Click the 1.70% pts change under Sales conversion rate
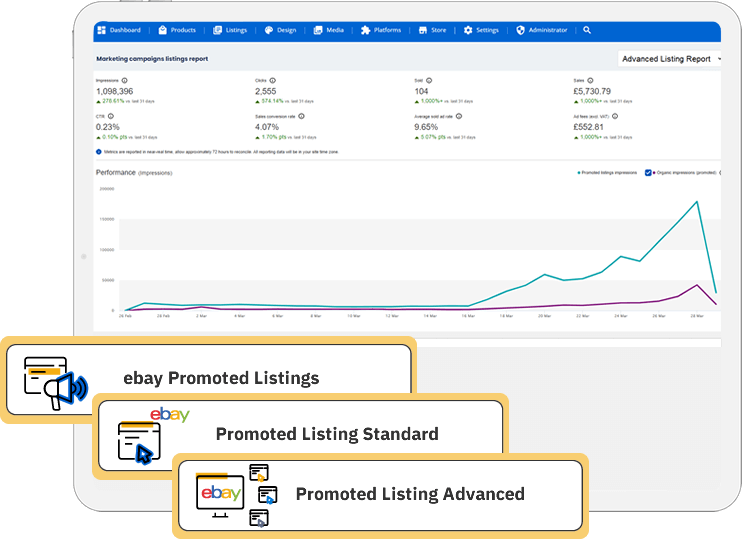 (274, 137)
